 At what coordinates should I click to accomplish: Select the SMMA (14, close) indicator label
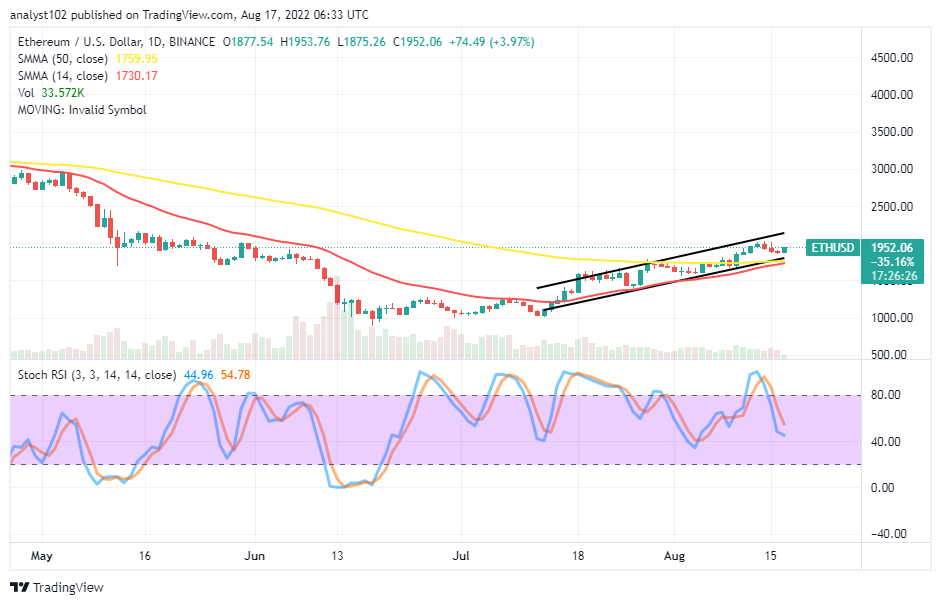point(63,76)
